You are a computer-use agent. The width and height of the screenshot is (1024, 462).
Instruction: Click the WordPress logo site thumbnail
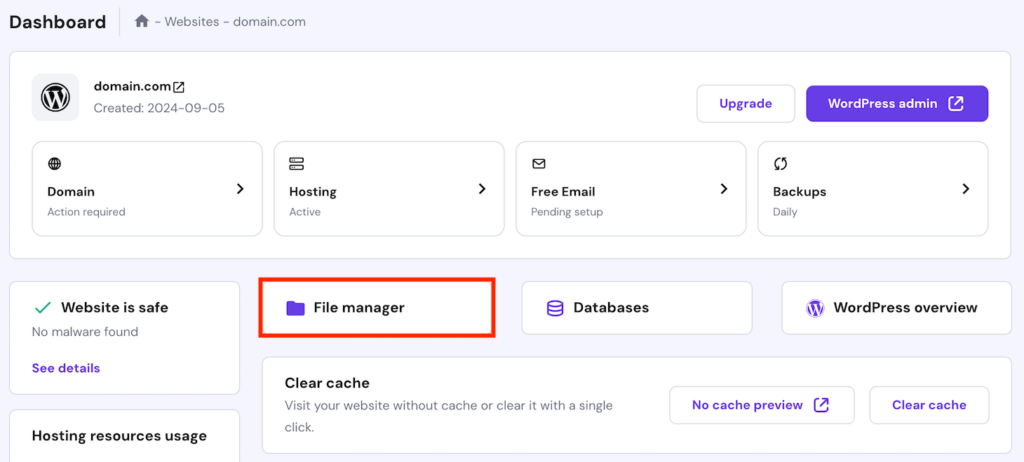pos(55,97)
